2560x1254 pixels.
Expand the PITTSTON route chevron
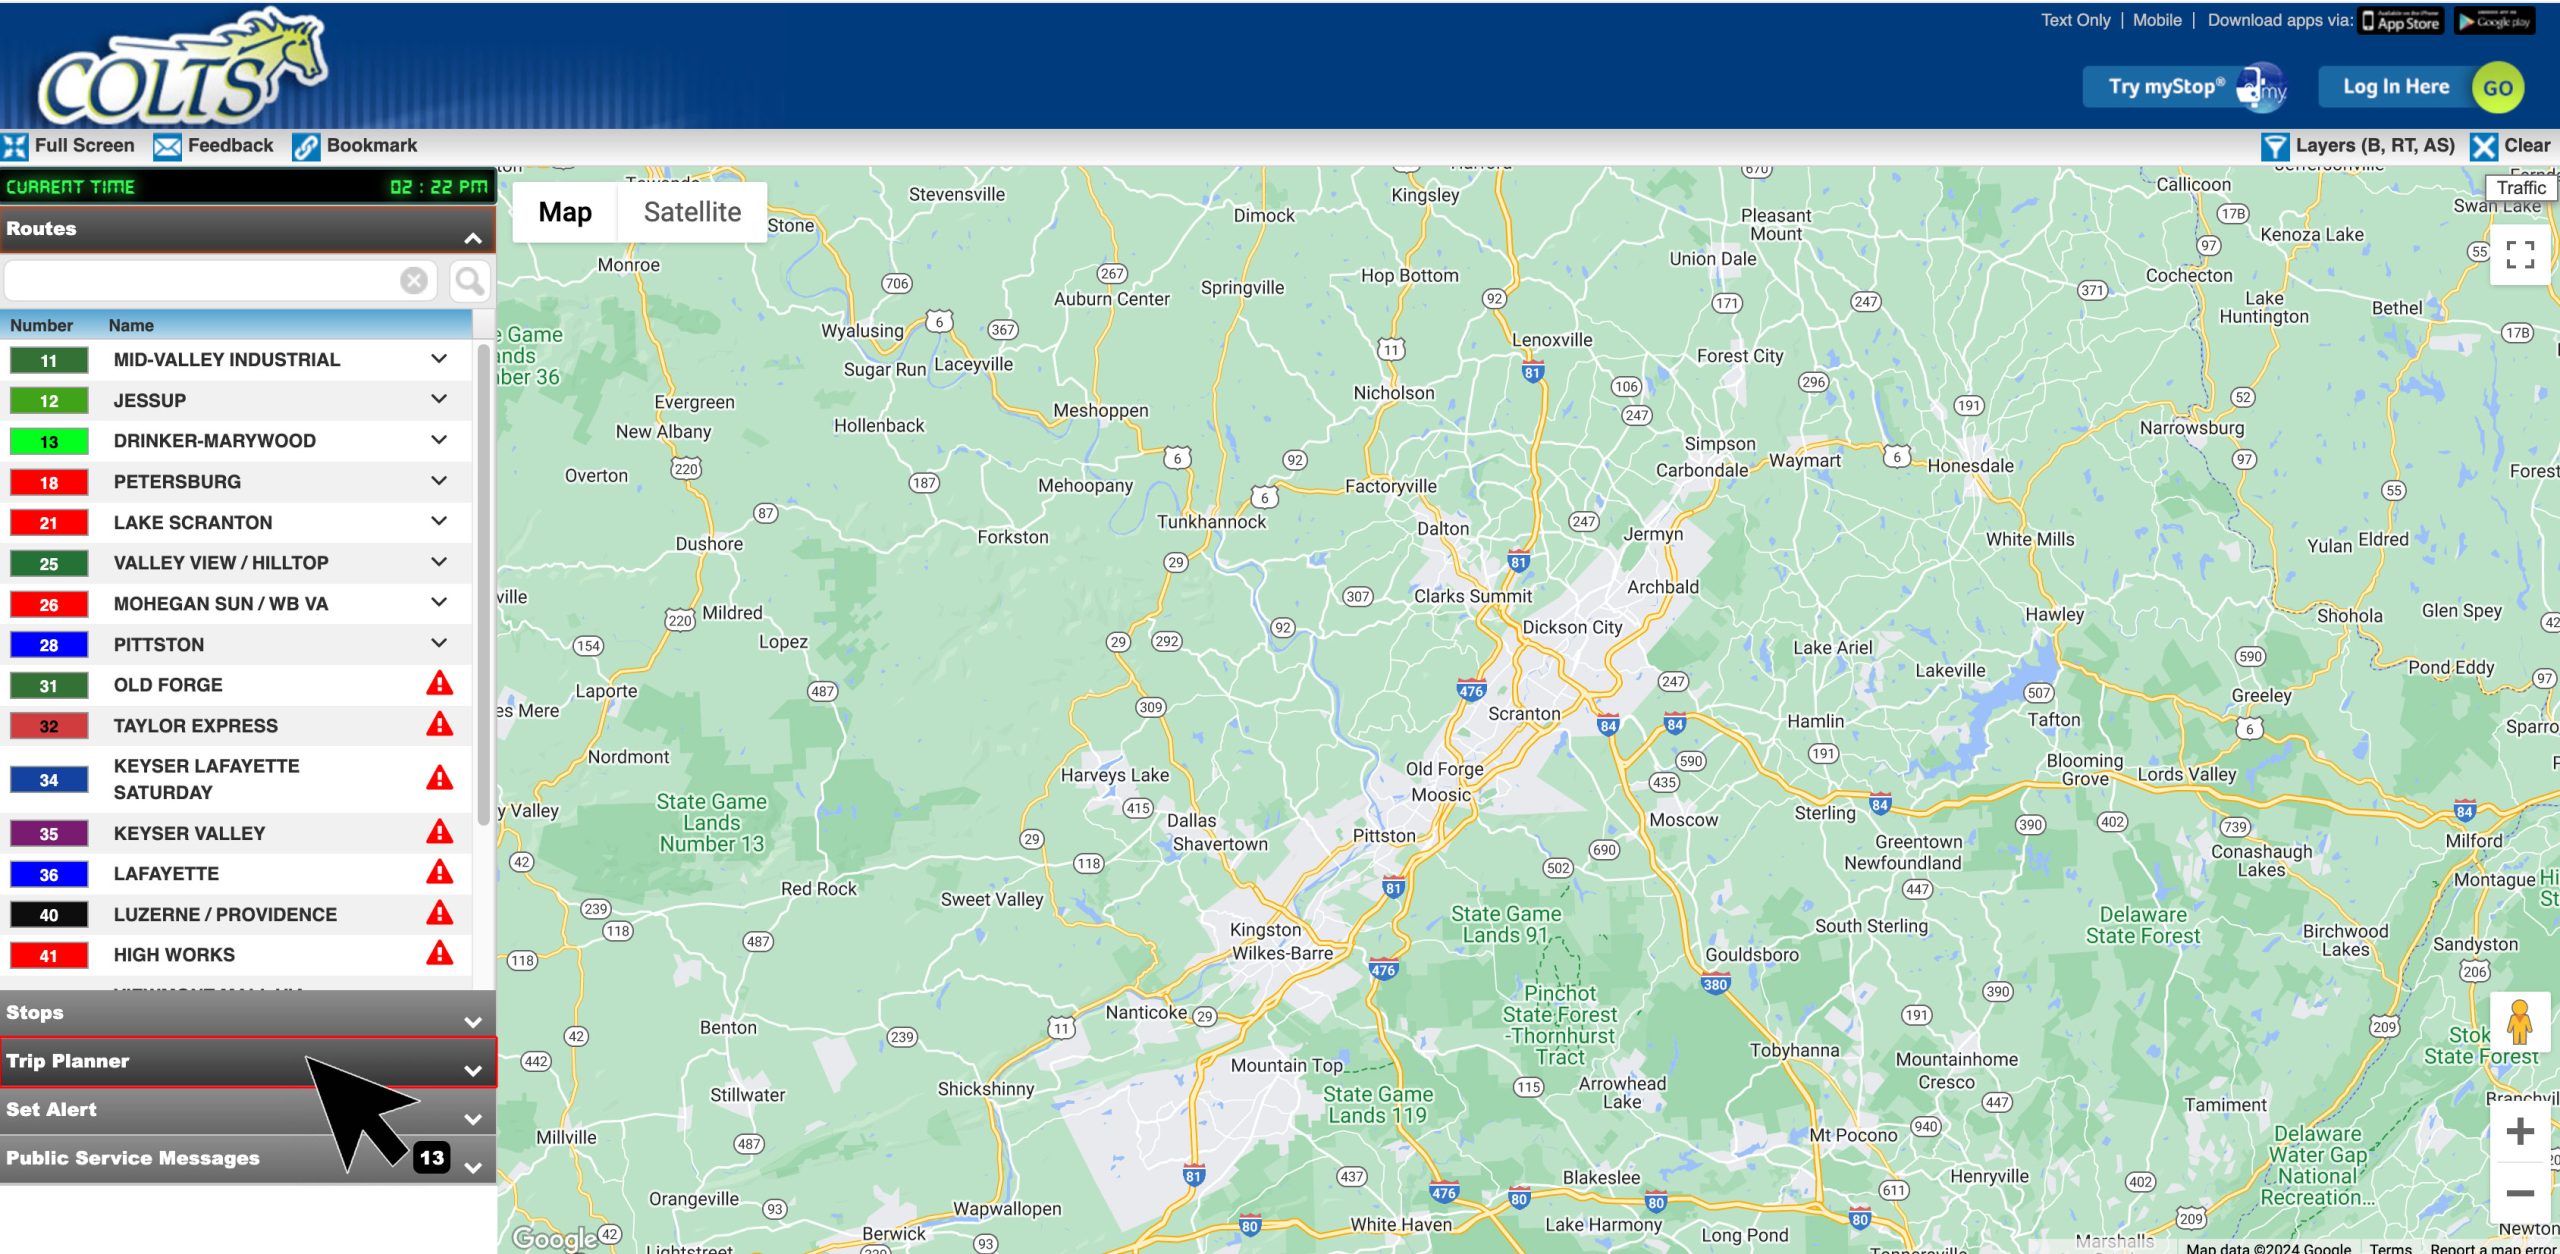[x=438, y=644]
